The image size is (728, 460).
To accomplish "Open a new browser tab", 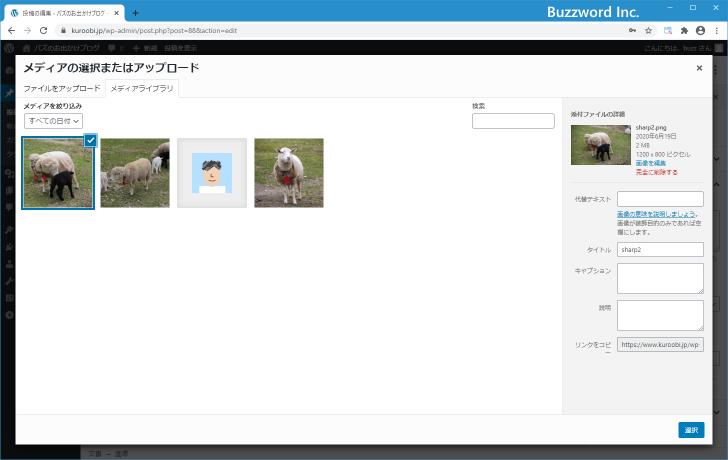I will 135,12.
